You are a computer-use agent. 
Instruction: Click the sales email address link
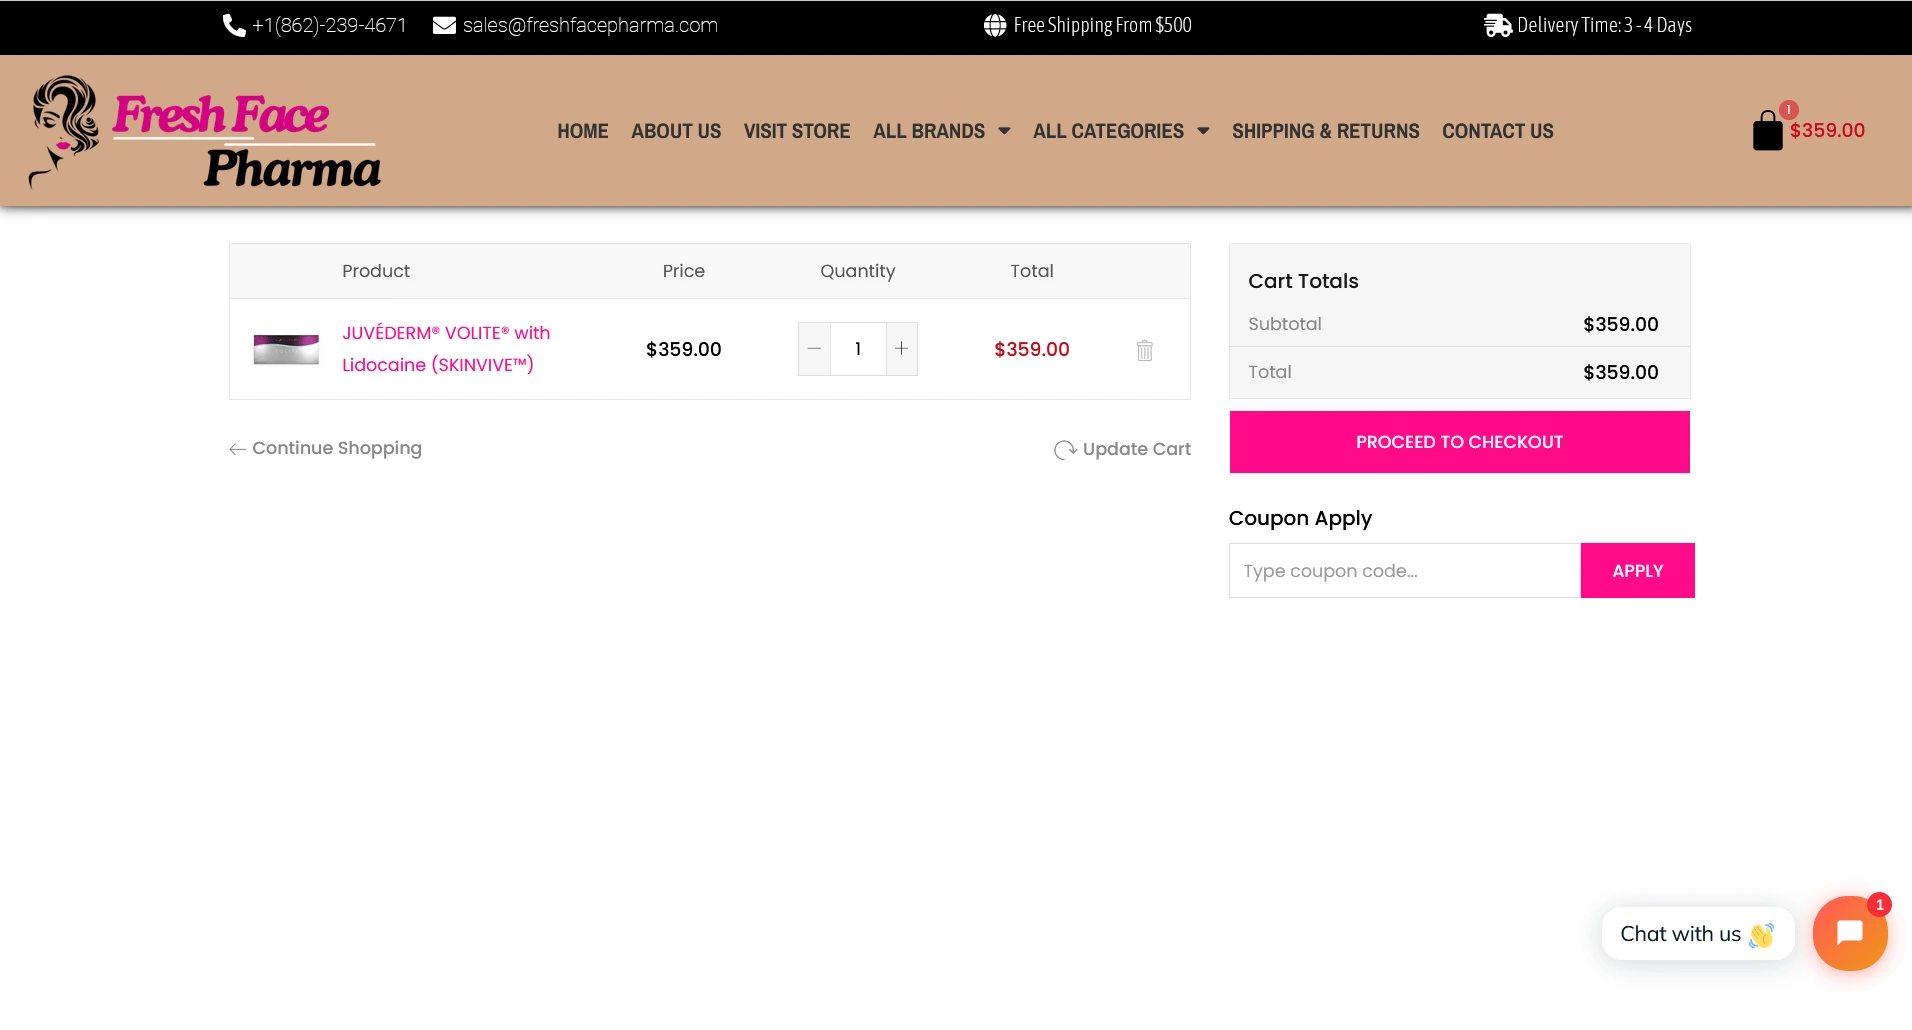point(590,25)
